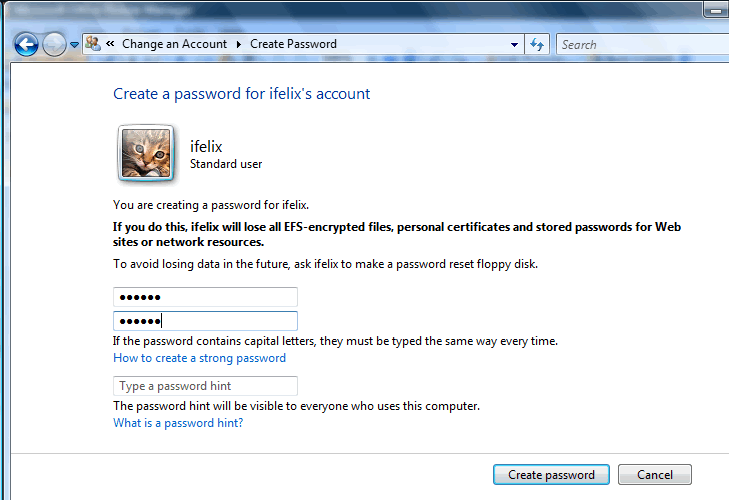Open the What is a password hint link
This screenshot has width=729, height=500.
(178, 423)
